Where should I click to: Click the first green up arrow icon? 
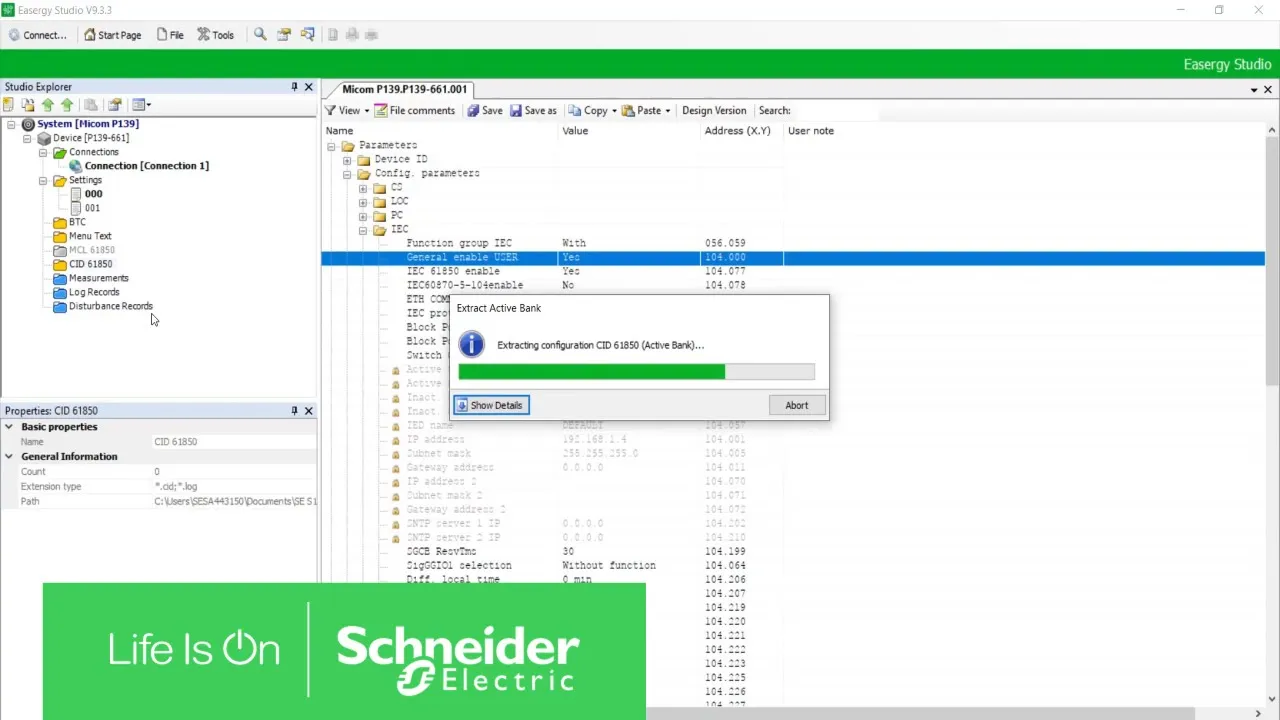click(47, 104)
